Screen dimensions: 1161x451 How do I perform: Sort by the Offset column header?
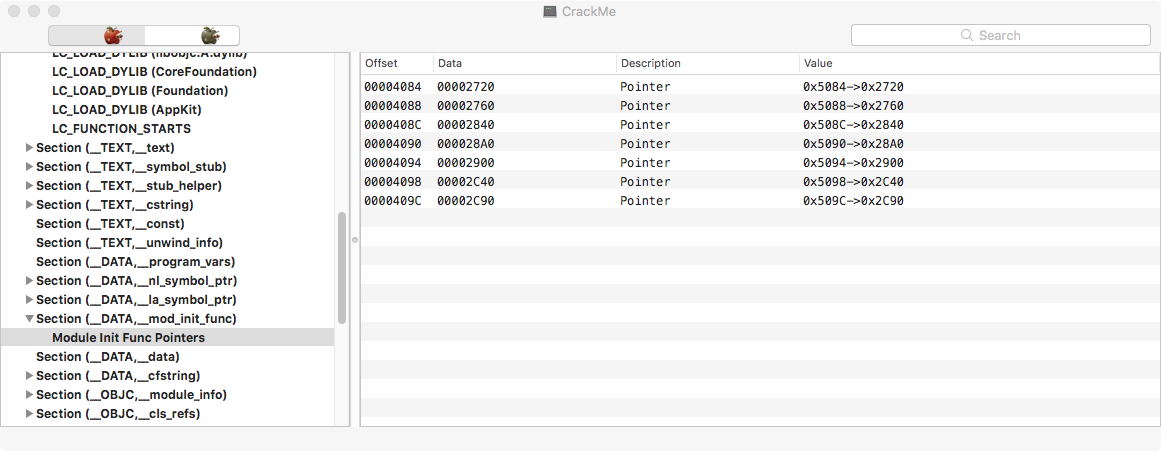[x=396, y=63]
